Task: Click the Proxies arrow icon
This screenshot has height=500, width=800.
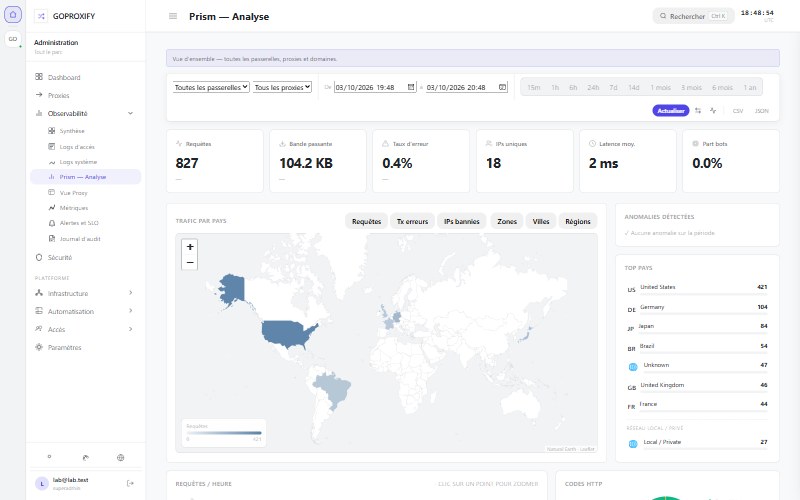Action: coord(39,95)
